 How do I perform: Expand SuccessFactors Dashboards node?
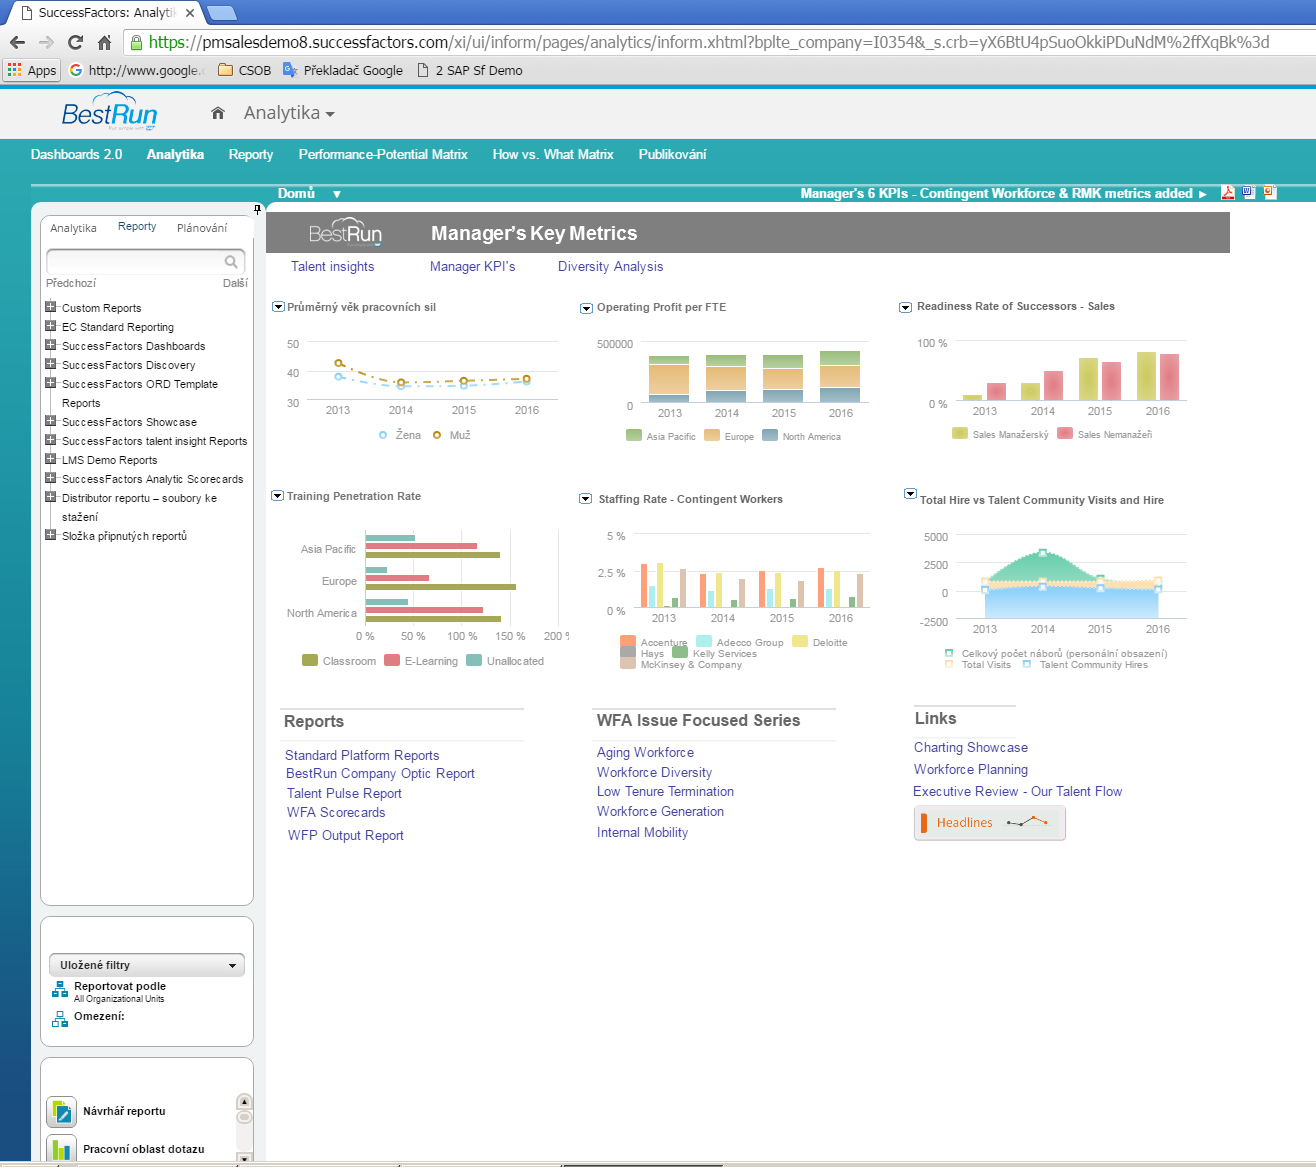coord(50,345)
